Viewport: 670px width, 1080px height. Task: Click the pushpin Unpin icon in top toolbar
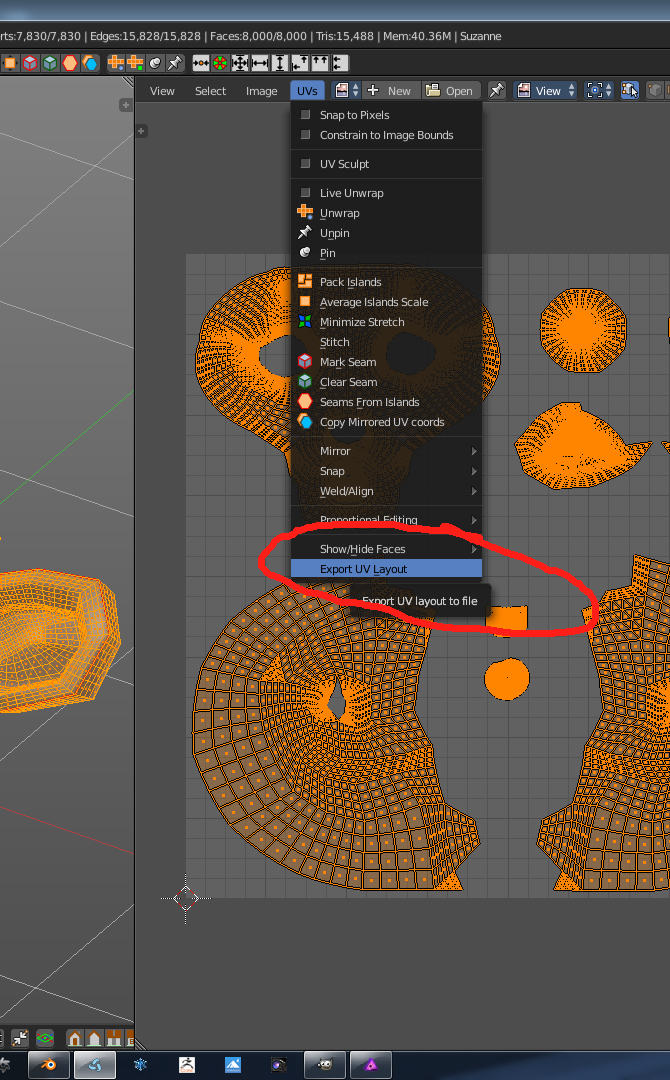175,63
